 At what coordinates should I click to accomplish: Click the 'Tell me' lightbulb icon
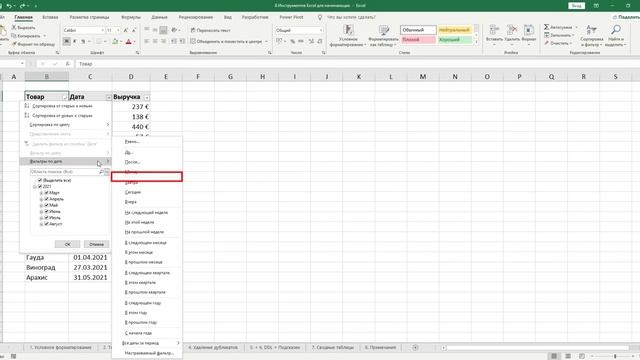click(320, 17)
